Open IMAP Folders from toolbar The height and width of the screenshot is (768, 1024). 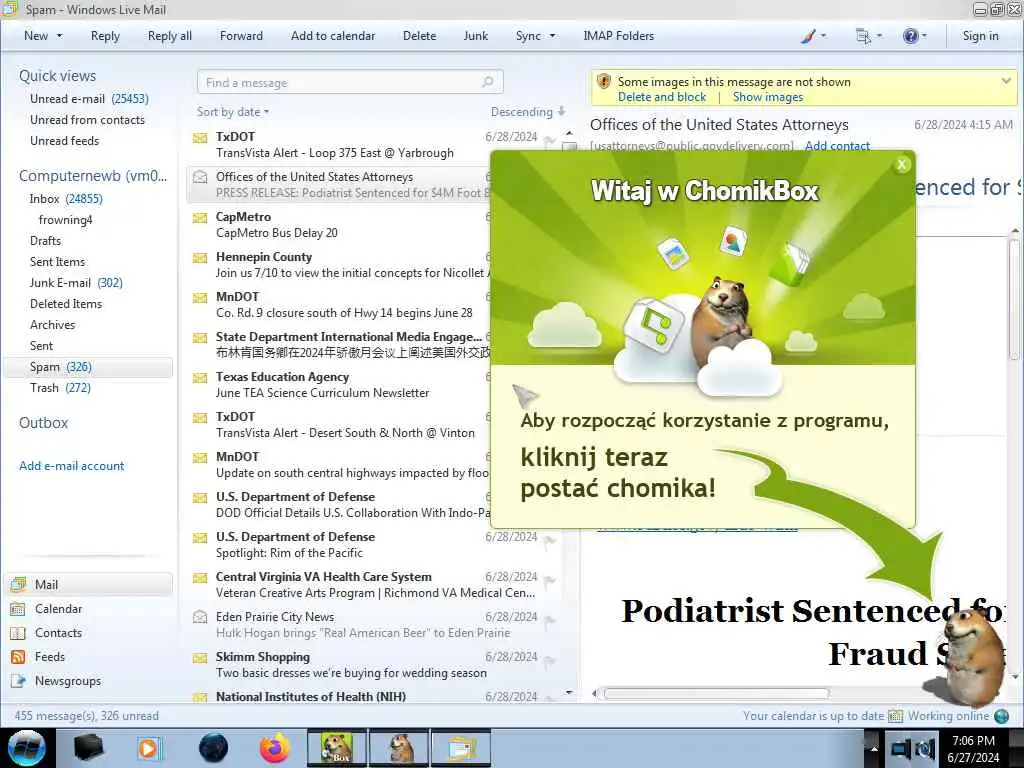pyautogui.click(x=618, y=36)
